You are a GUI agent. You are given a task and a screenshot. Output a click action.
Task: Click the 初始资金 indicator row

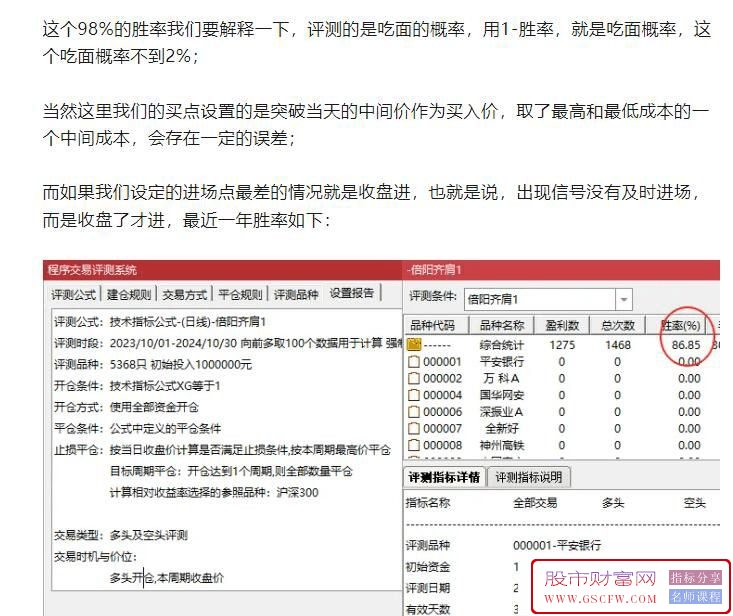pos(428,567)
